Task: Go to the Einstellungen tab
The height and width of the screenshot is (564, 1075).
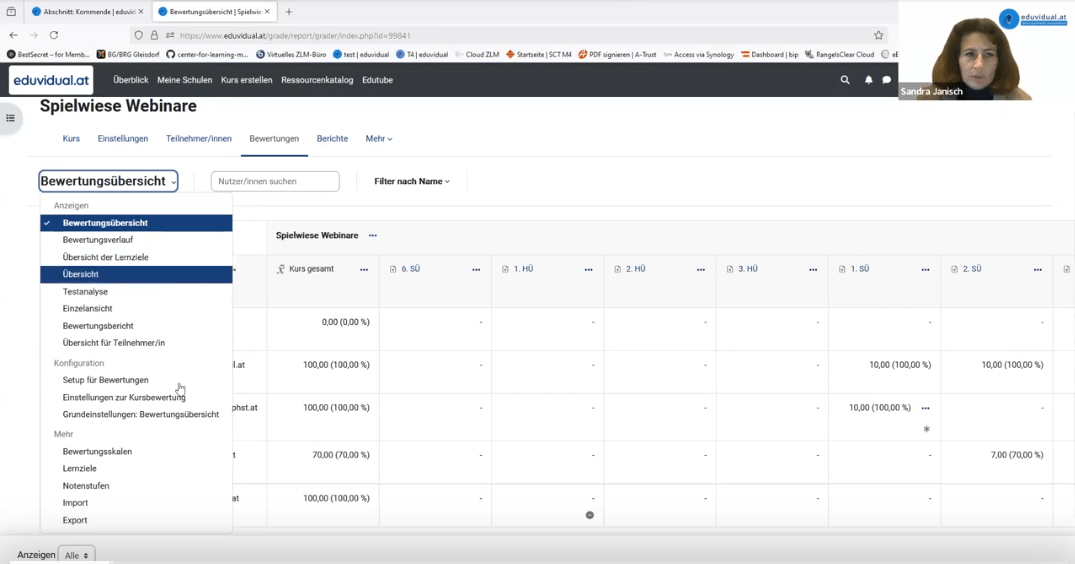Action: (123, 139)
